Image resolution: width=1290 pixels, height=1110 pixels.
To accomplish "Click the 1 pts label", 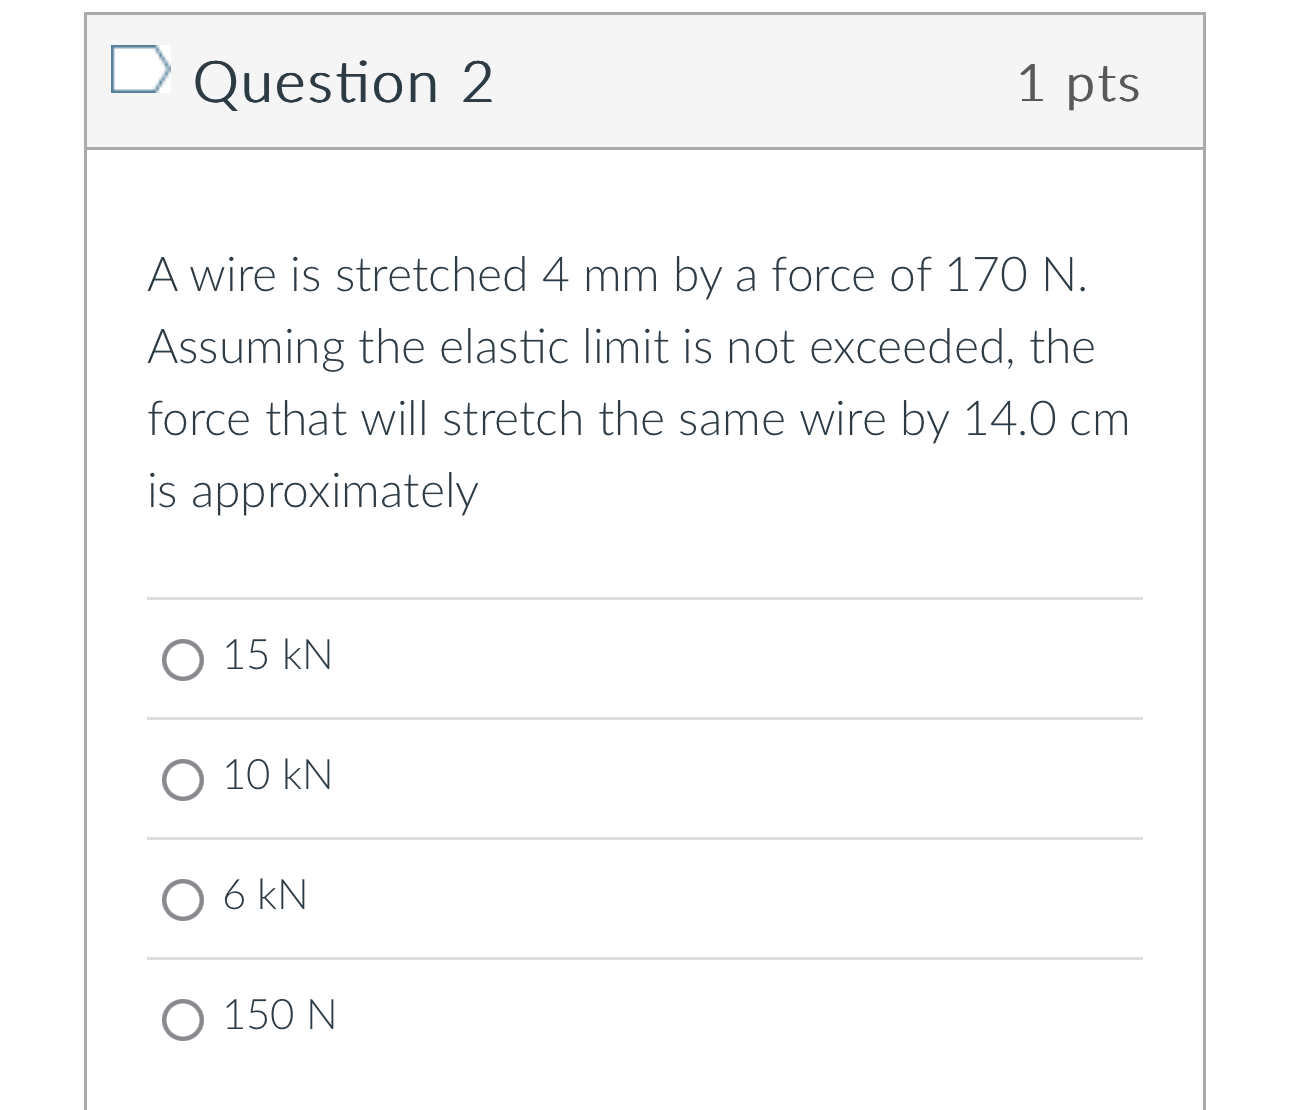I will pyautogui.click(x=1079, y=84).
